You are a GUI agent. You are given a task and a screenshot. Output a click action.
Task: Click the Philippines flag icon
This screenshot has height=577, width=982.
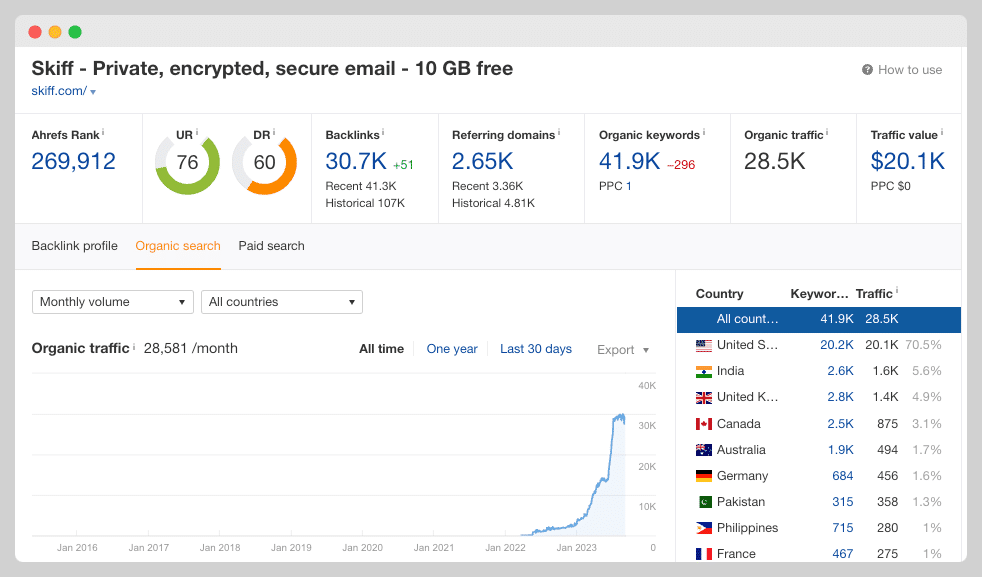coord(704,528)
